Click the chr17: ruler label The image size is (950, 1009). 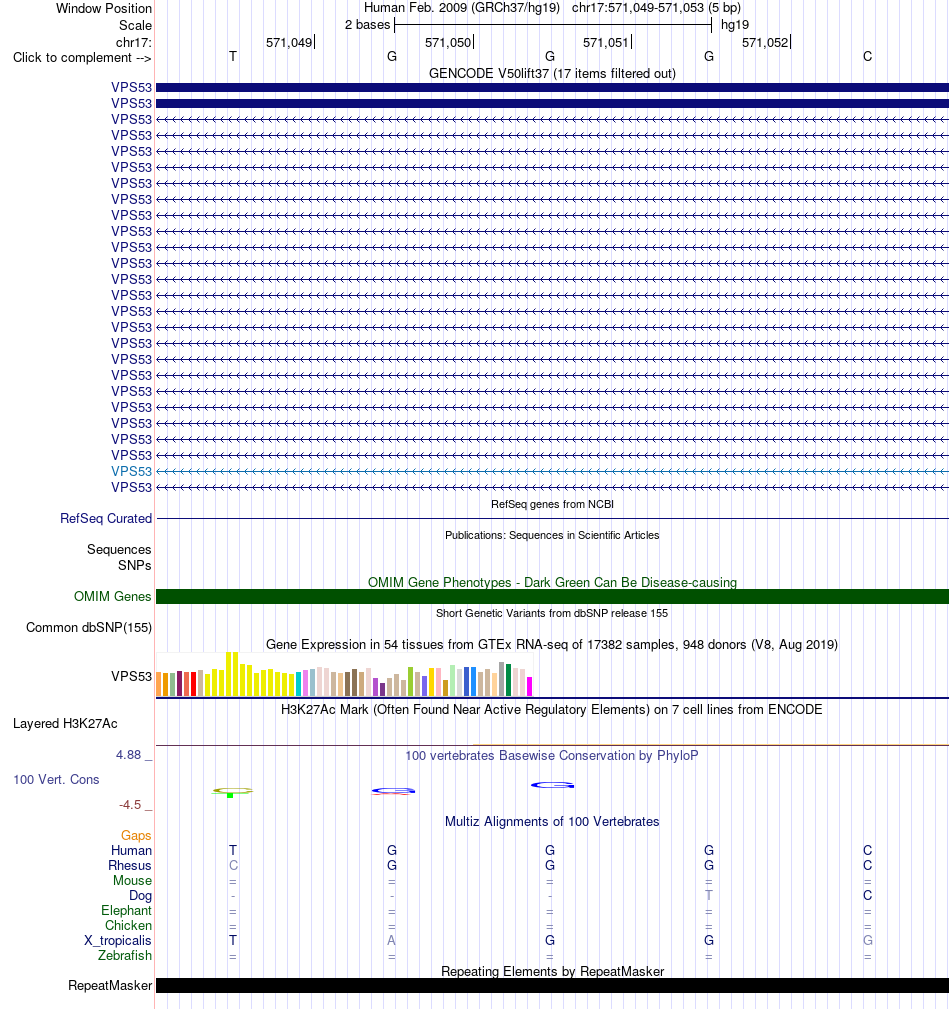[134, 42]
